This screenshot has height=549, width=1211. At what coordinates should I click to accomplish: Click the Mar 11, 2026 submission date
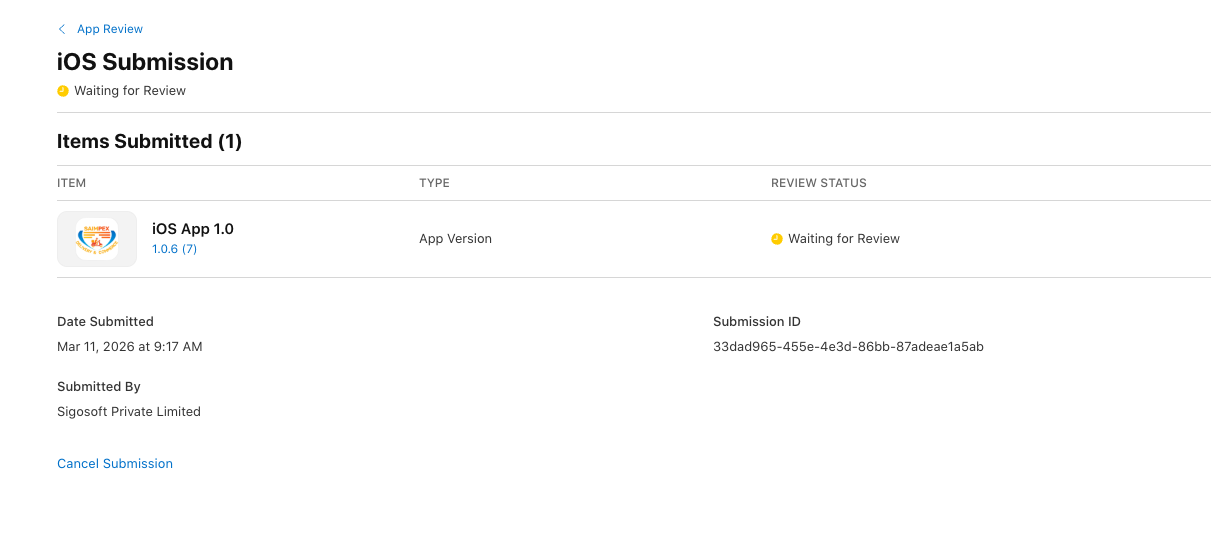click(x=130, y=347)
